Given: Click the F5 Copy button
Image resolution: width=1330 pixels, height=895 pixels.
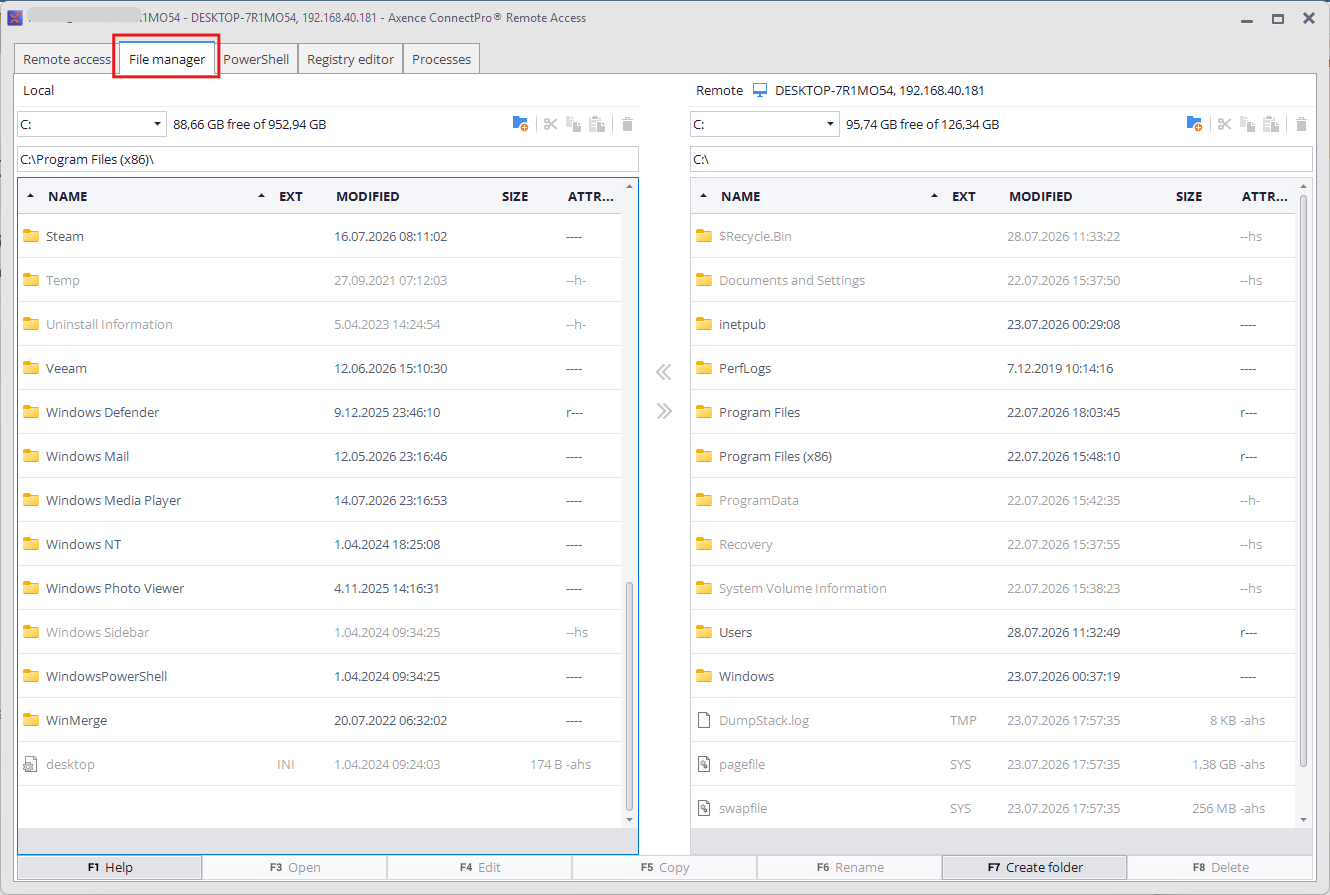Looking at the screenshot, I should (x=665, y=867).
